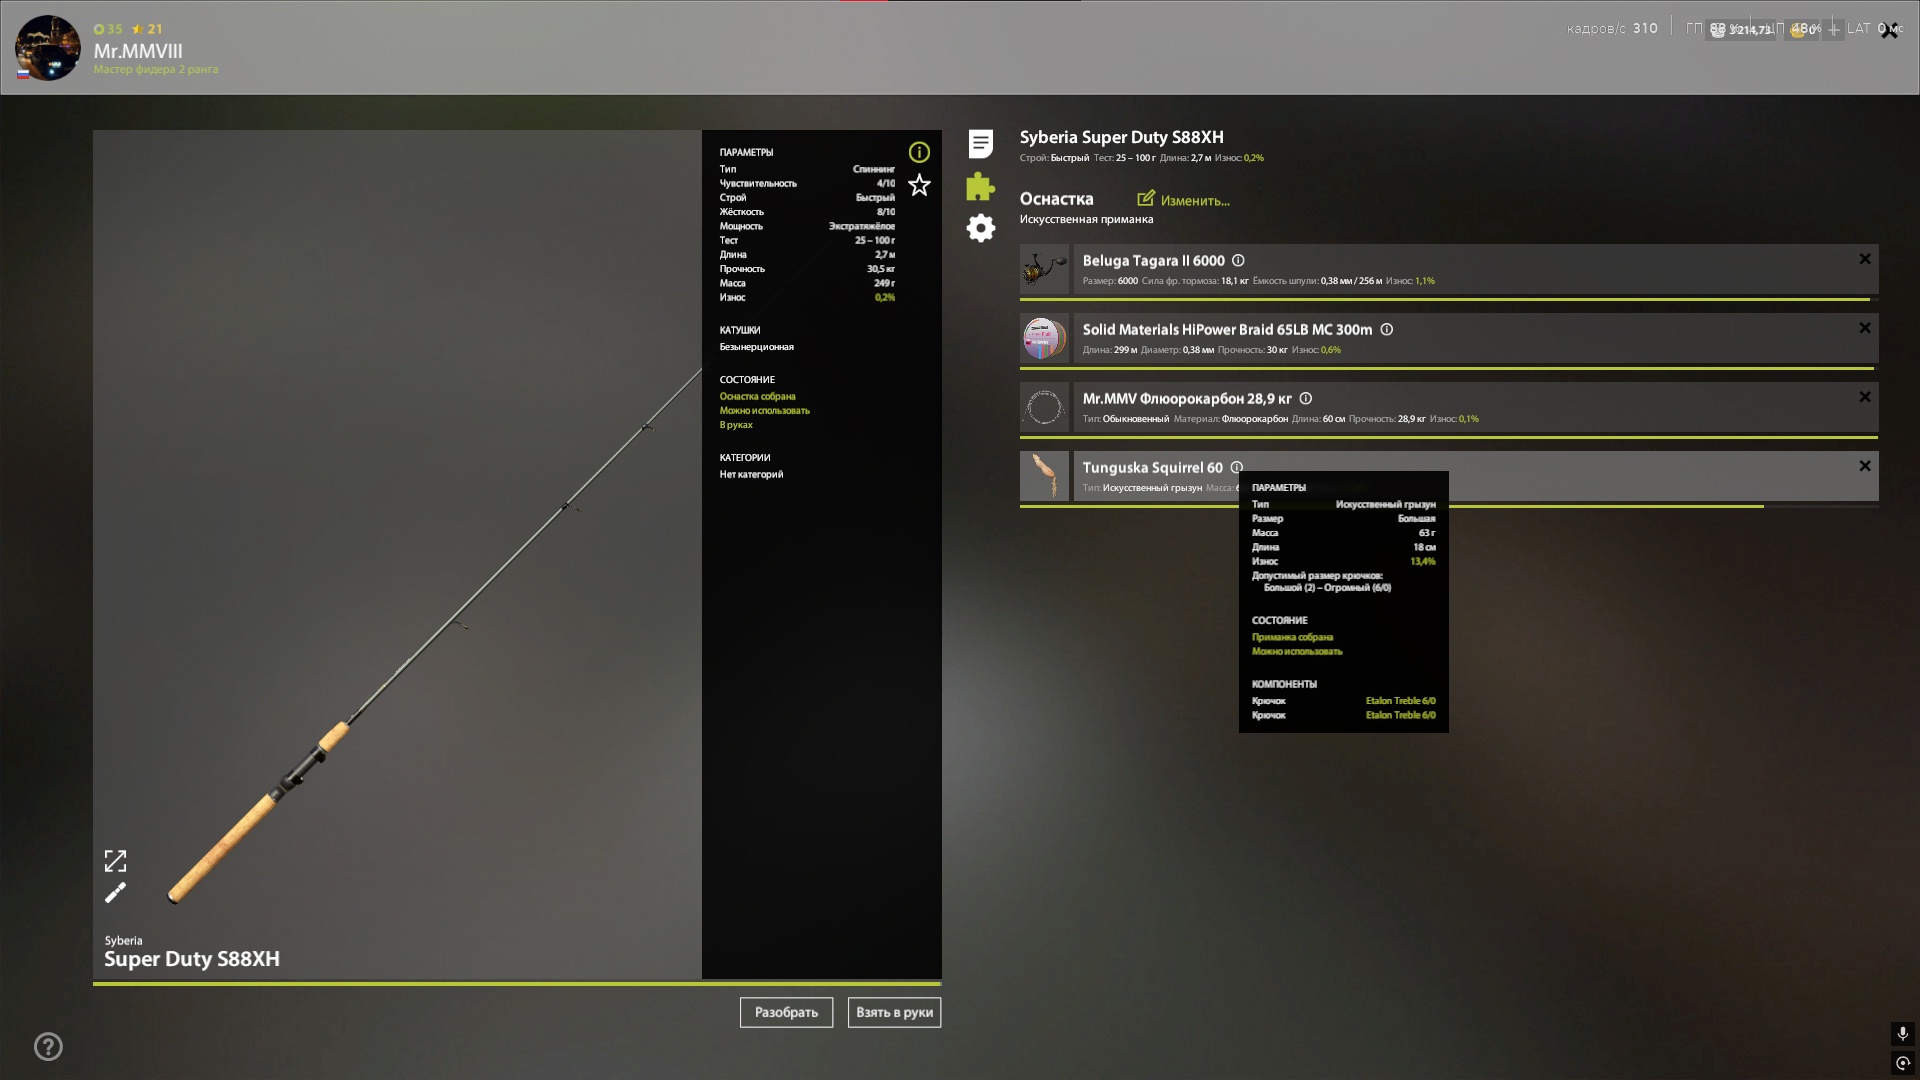The image size is (1920, 1080).
Task: Click the Безынерционная reel type text
Action: click(x=756, y=347)
